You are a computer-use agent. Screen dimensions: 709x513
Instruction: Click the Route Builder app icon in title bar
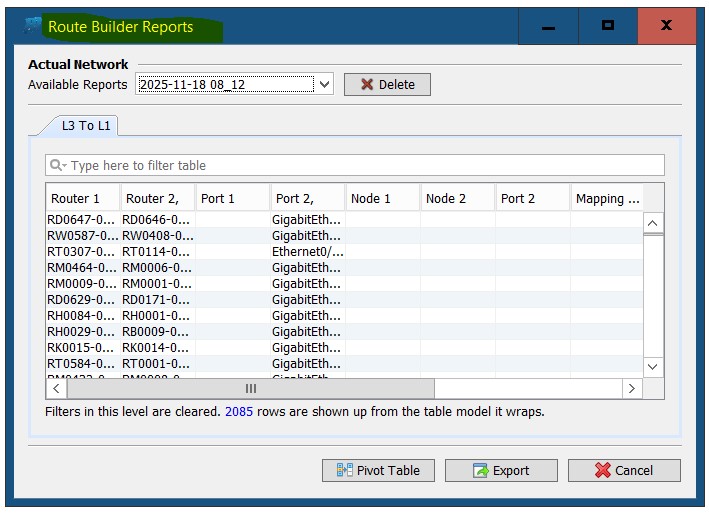click(33, 26)
